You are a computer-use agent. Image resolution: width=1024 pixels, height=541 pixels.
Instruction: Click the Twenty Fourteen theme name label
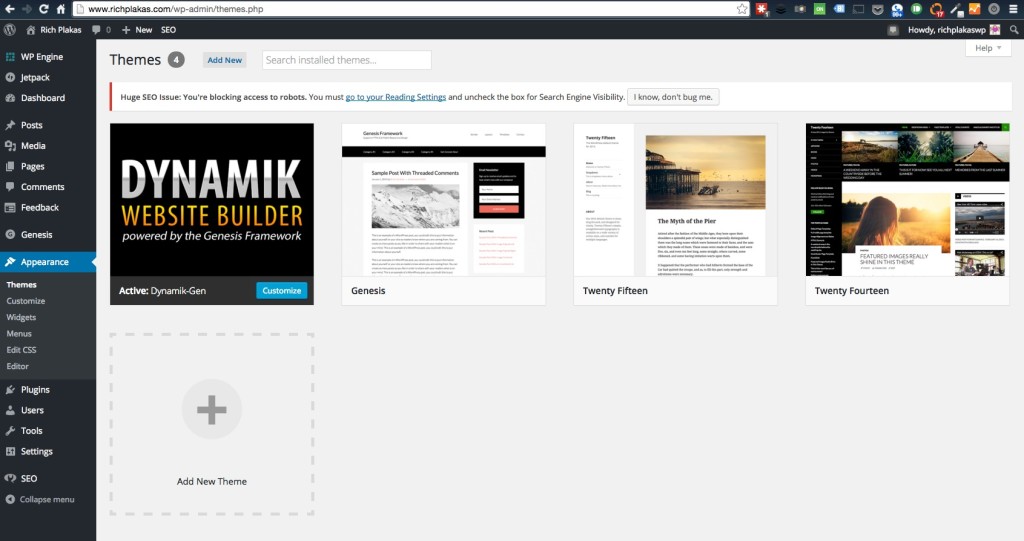click(852, 291)
